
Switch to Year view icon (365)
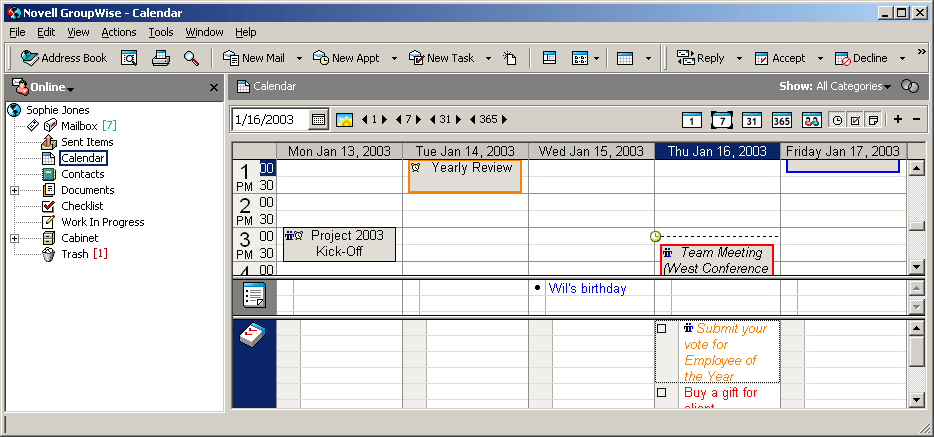[782, 120]
